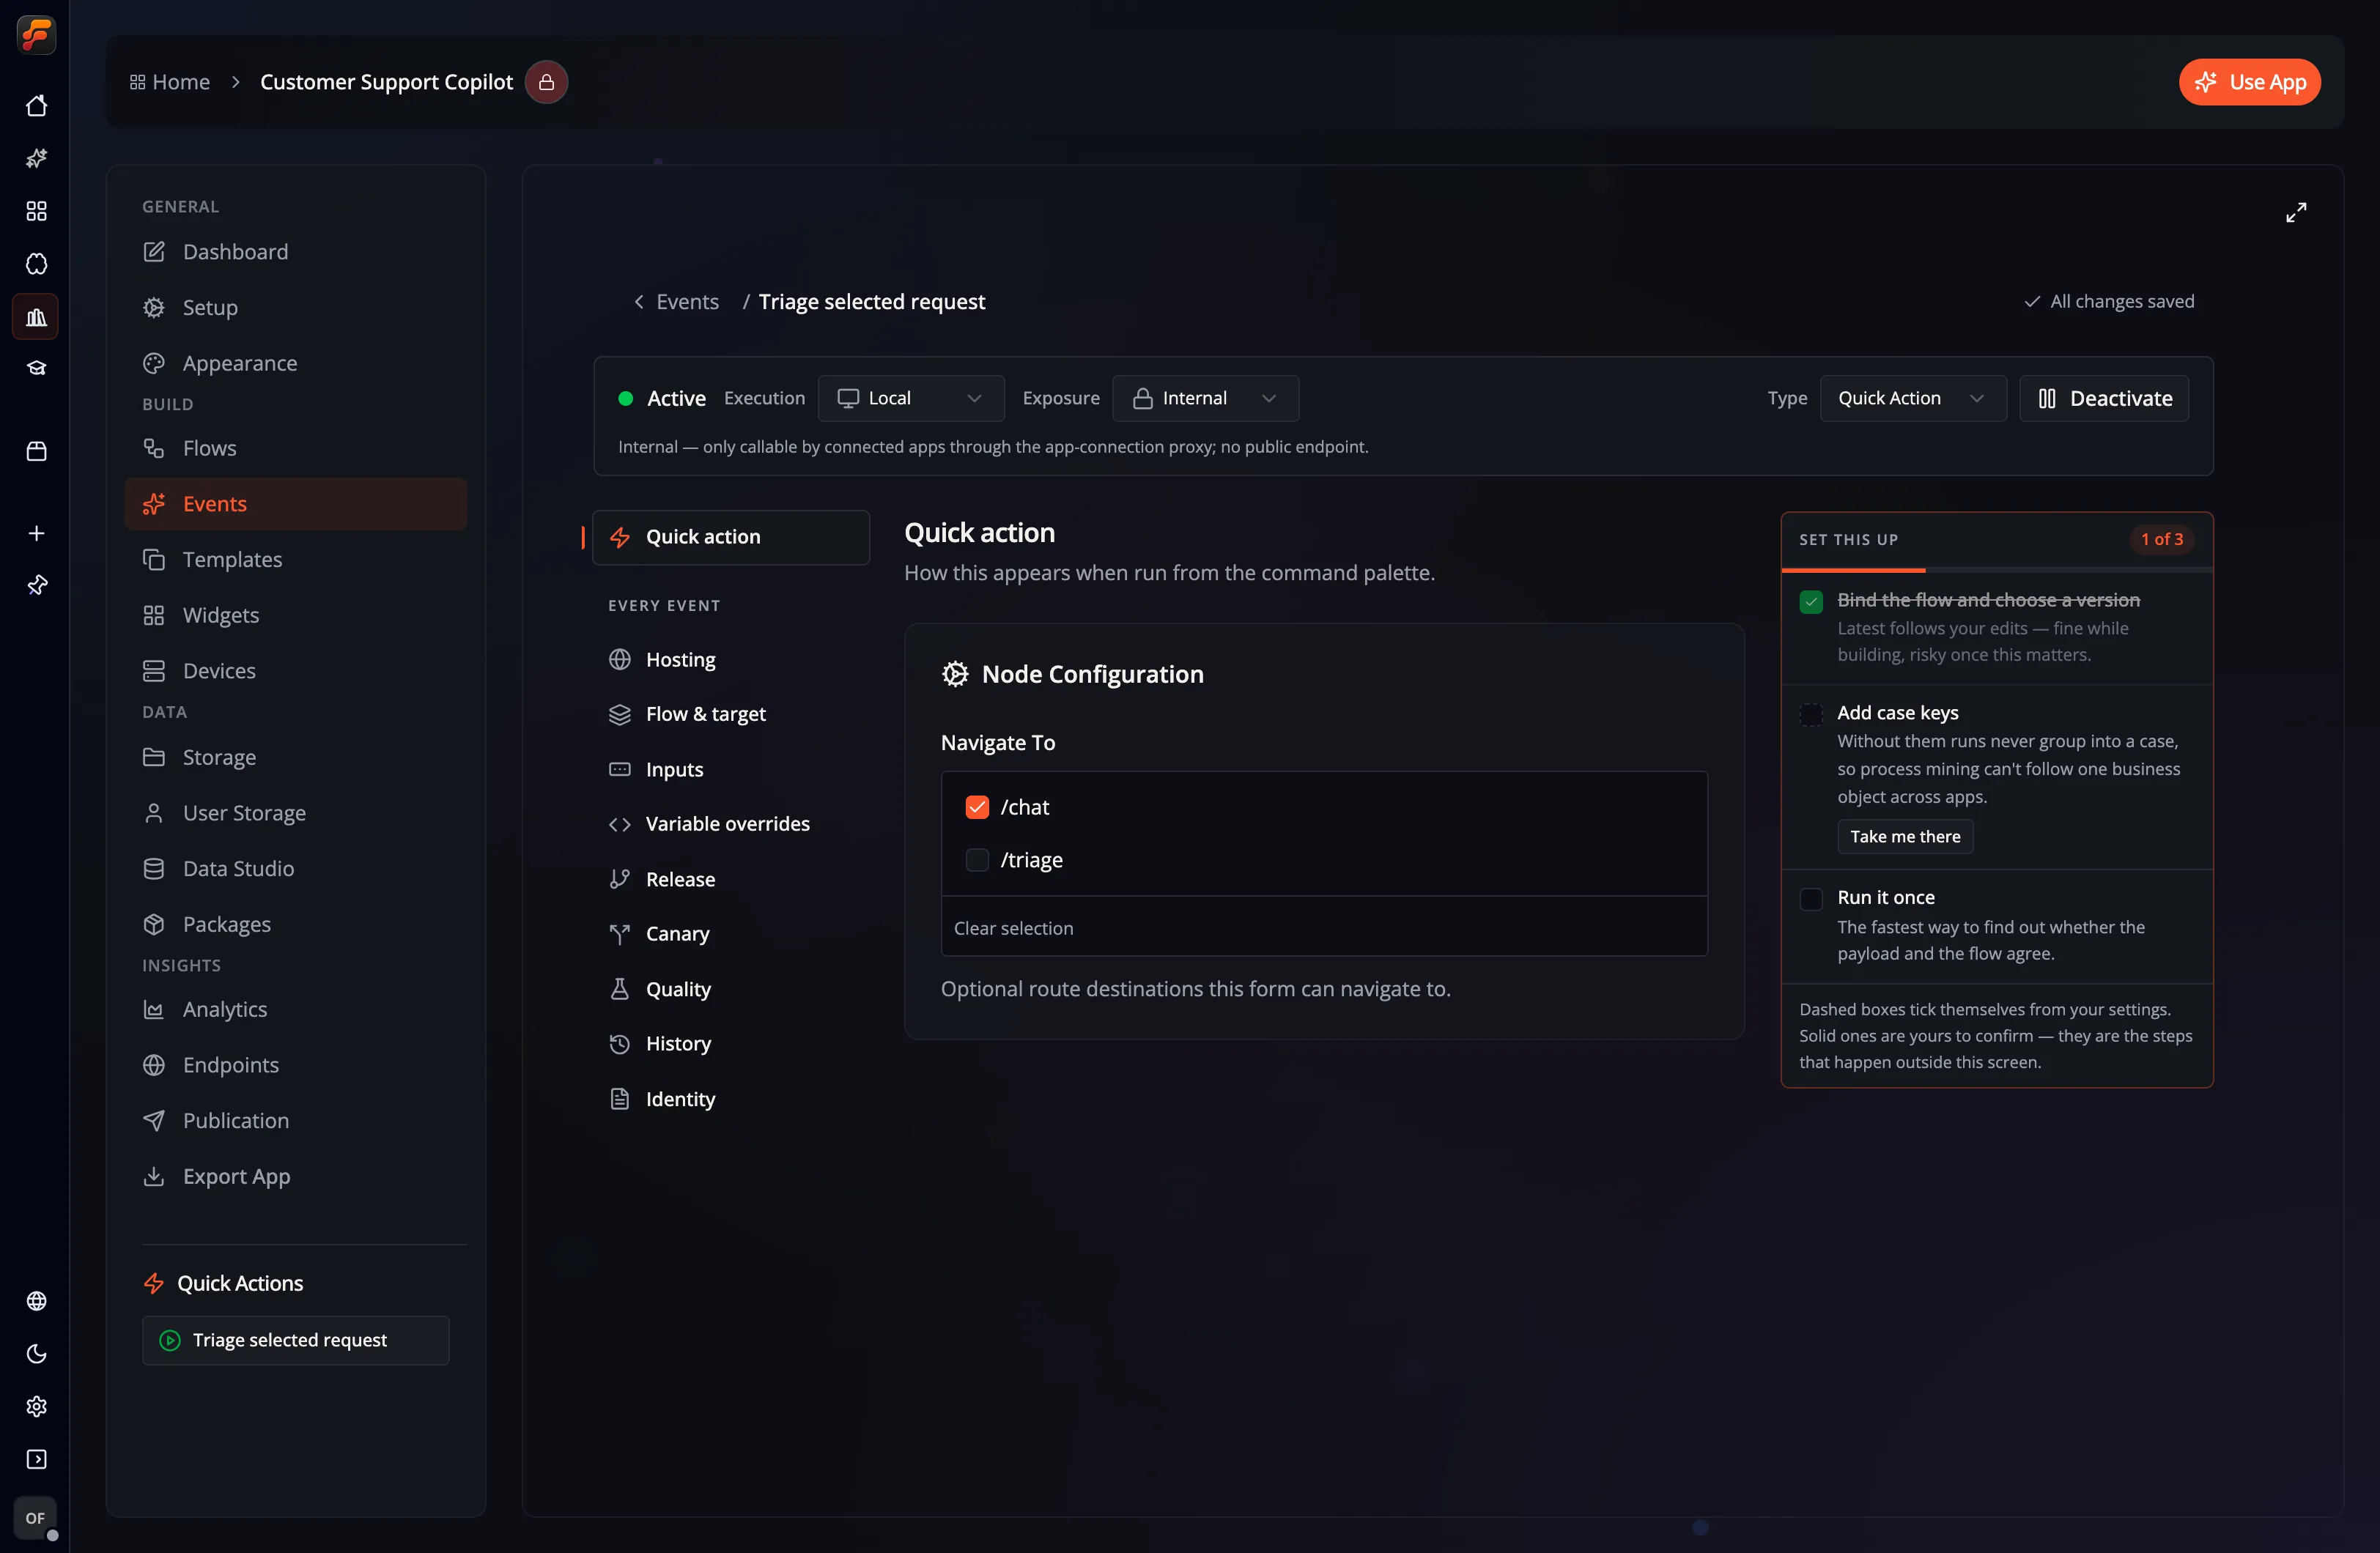Open the Execution Local dropdown
Image resolution: width=2380 pixels, height=1553 pixels.
pos(911,398)
